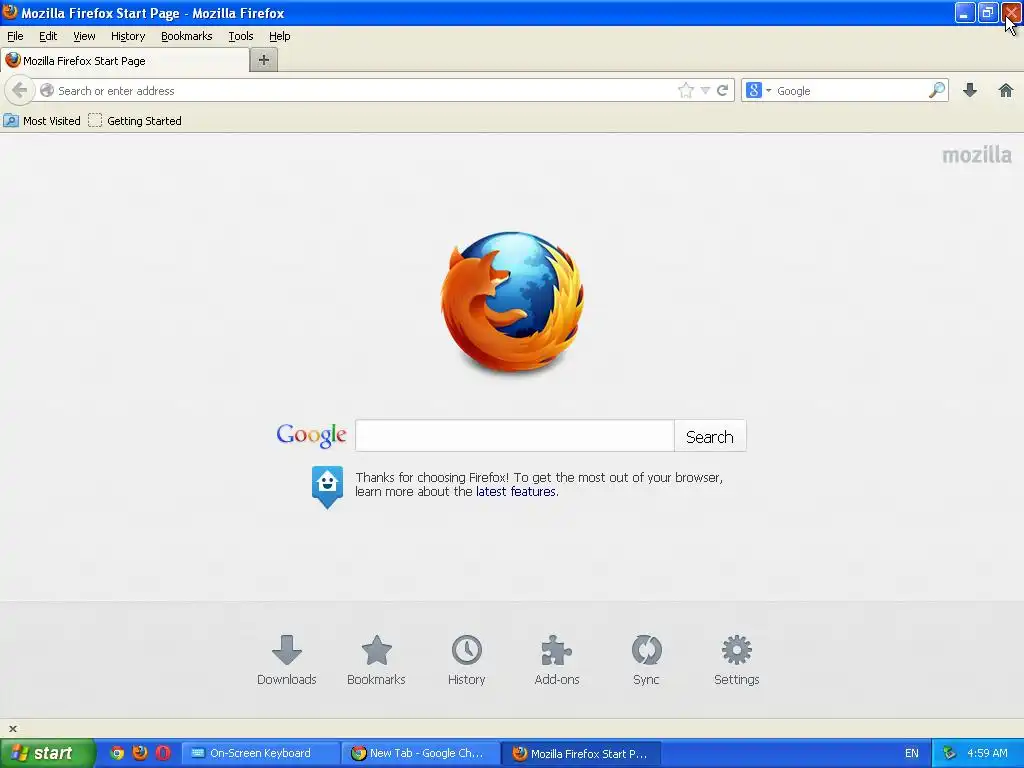The image size is (1024, 768).
Task: Launch Firefox from quick launch
Action: pyautogui.click(x=140, y=753)
